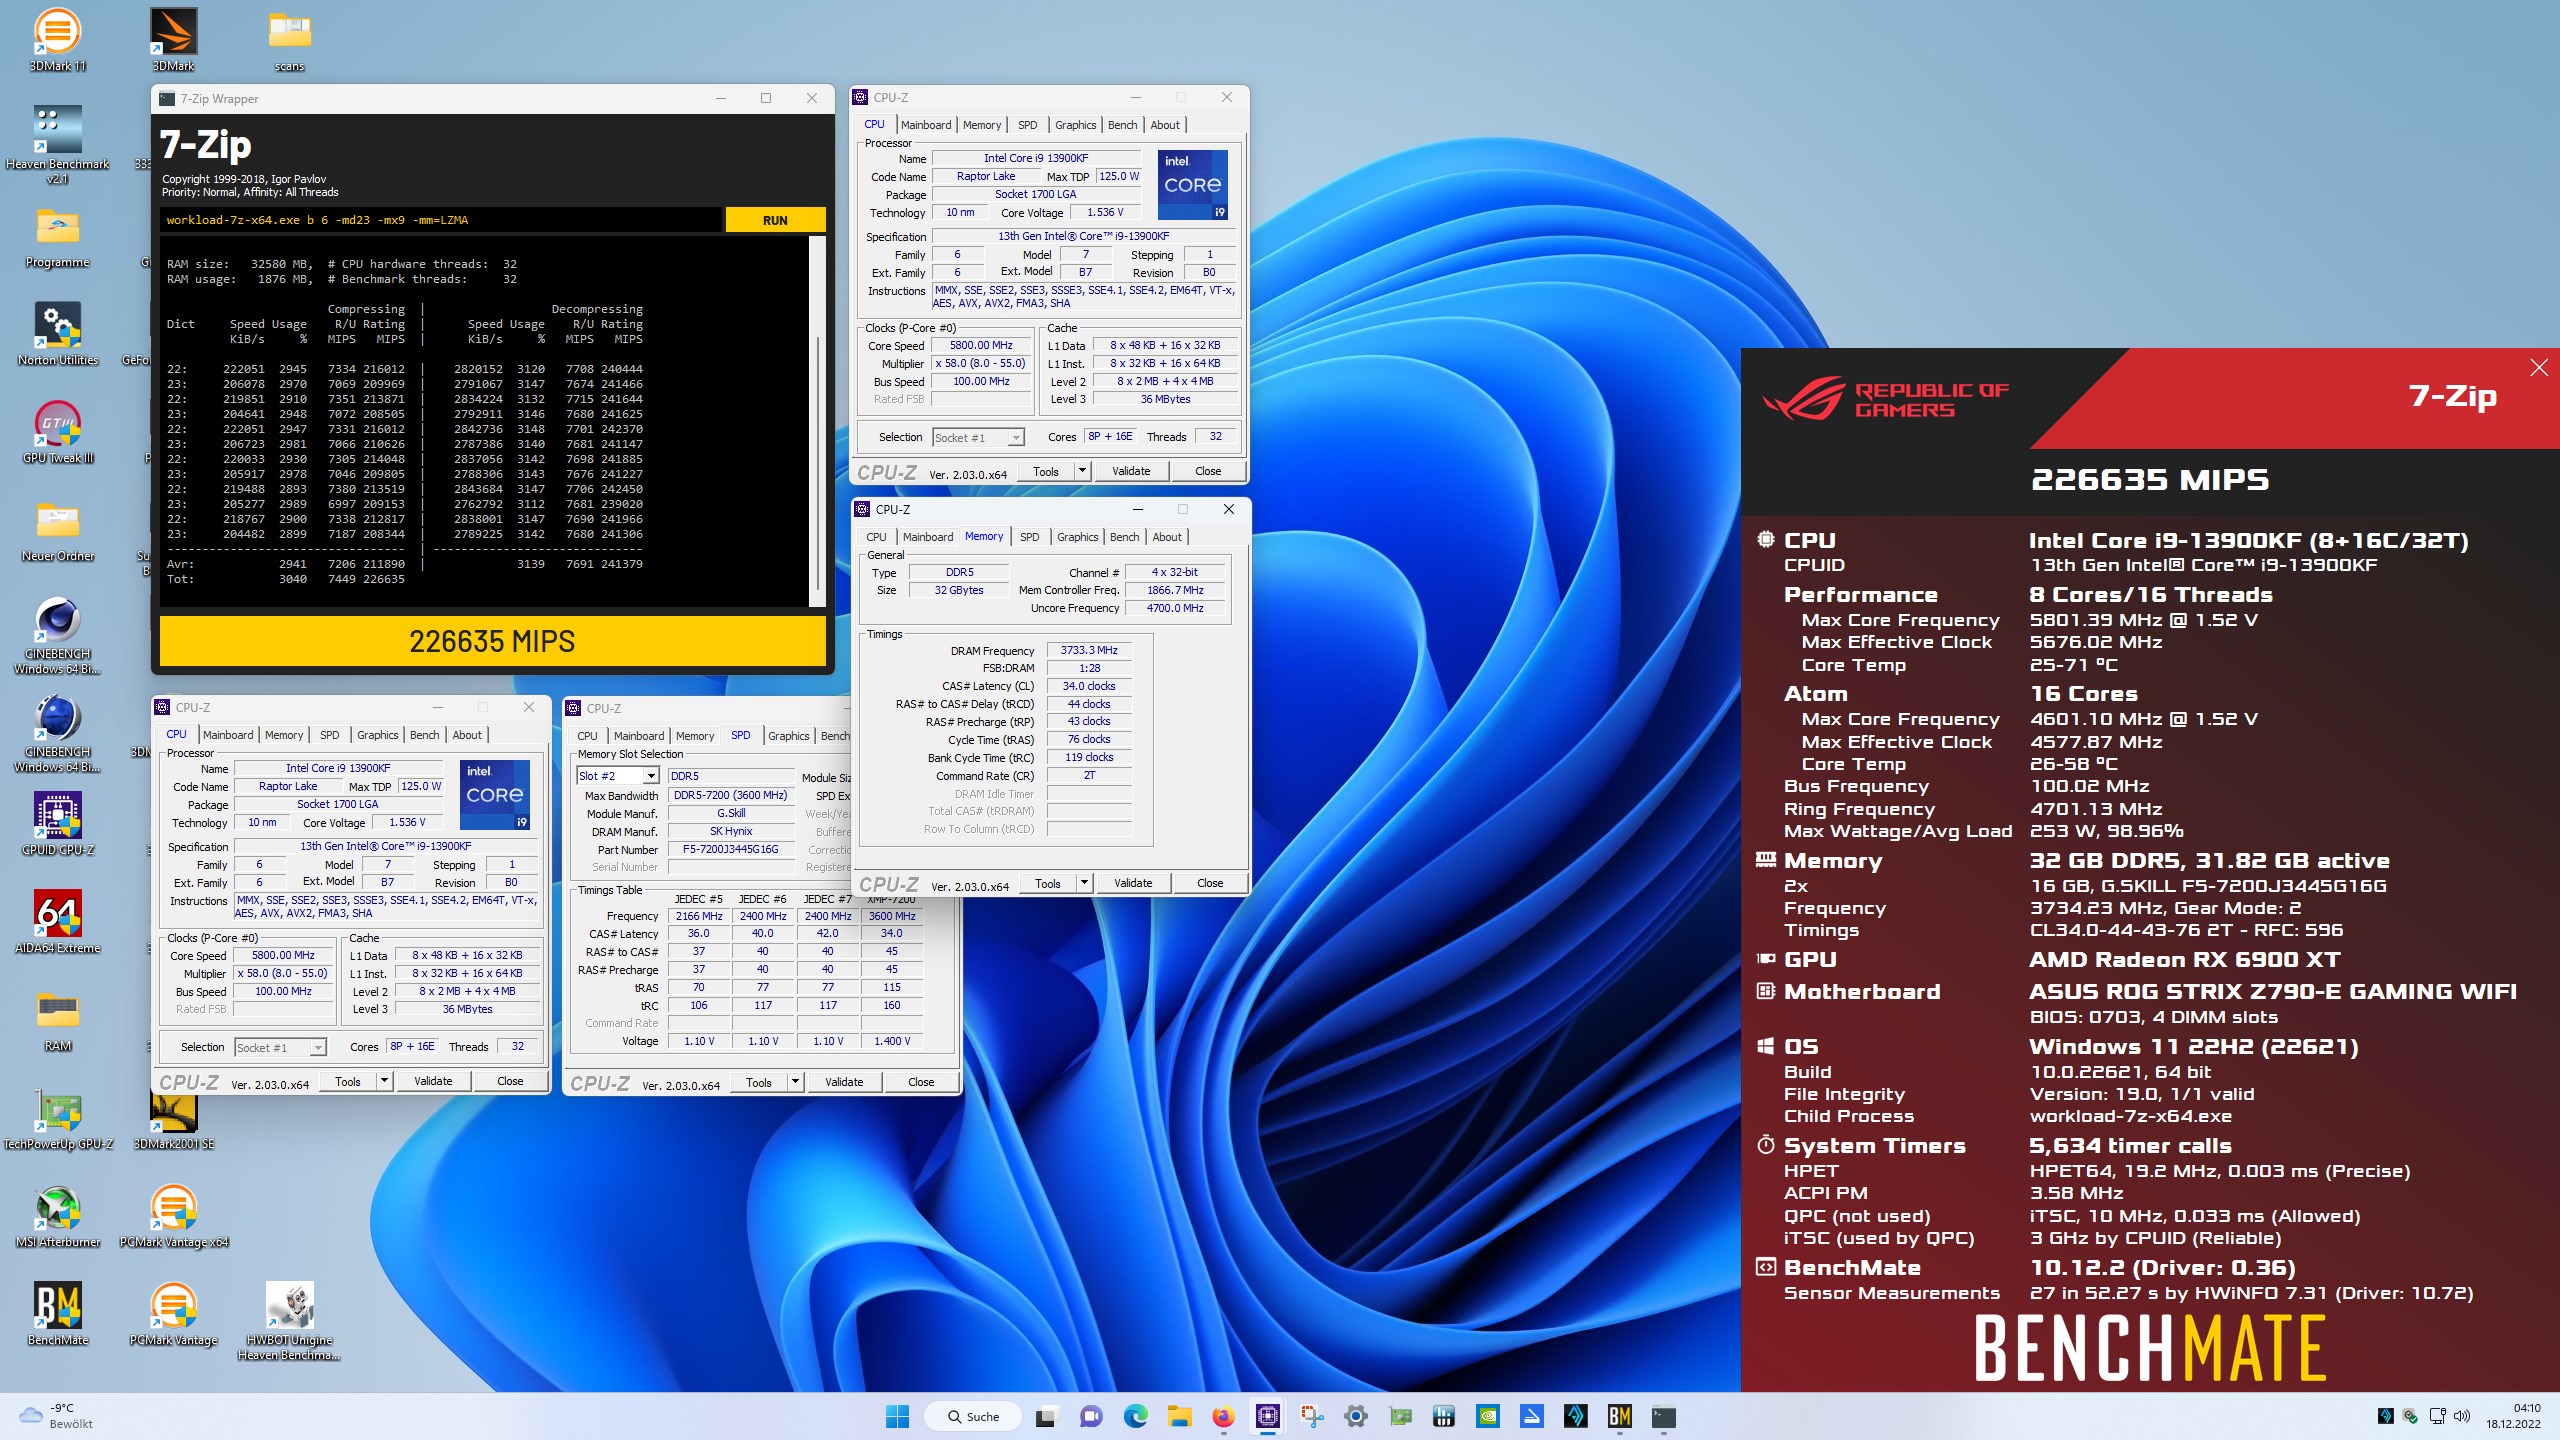Launch TechPowerUp GPU-Z desktop shortcut
The width and height of the screenshot is (2560, 1440).
(x=58, y=1118)
